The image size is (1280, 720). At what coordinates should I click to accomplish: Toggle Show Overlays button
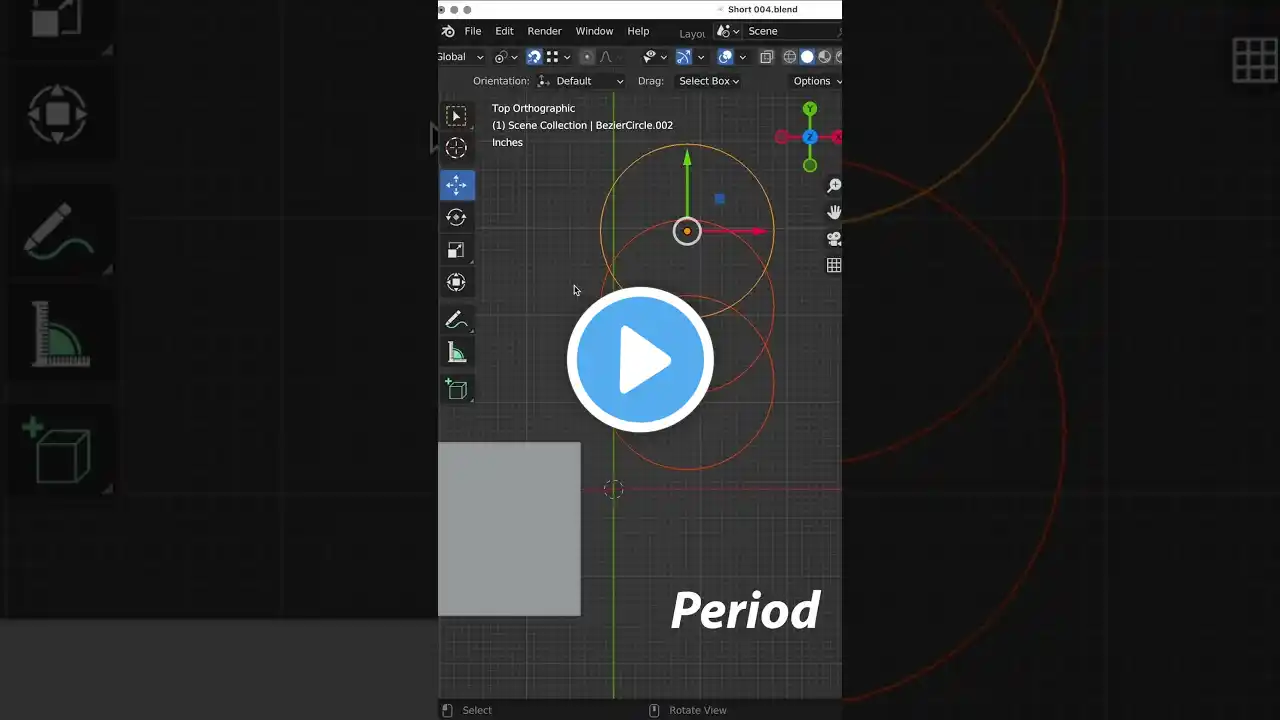[726, 57]
